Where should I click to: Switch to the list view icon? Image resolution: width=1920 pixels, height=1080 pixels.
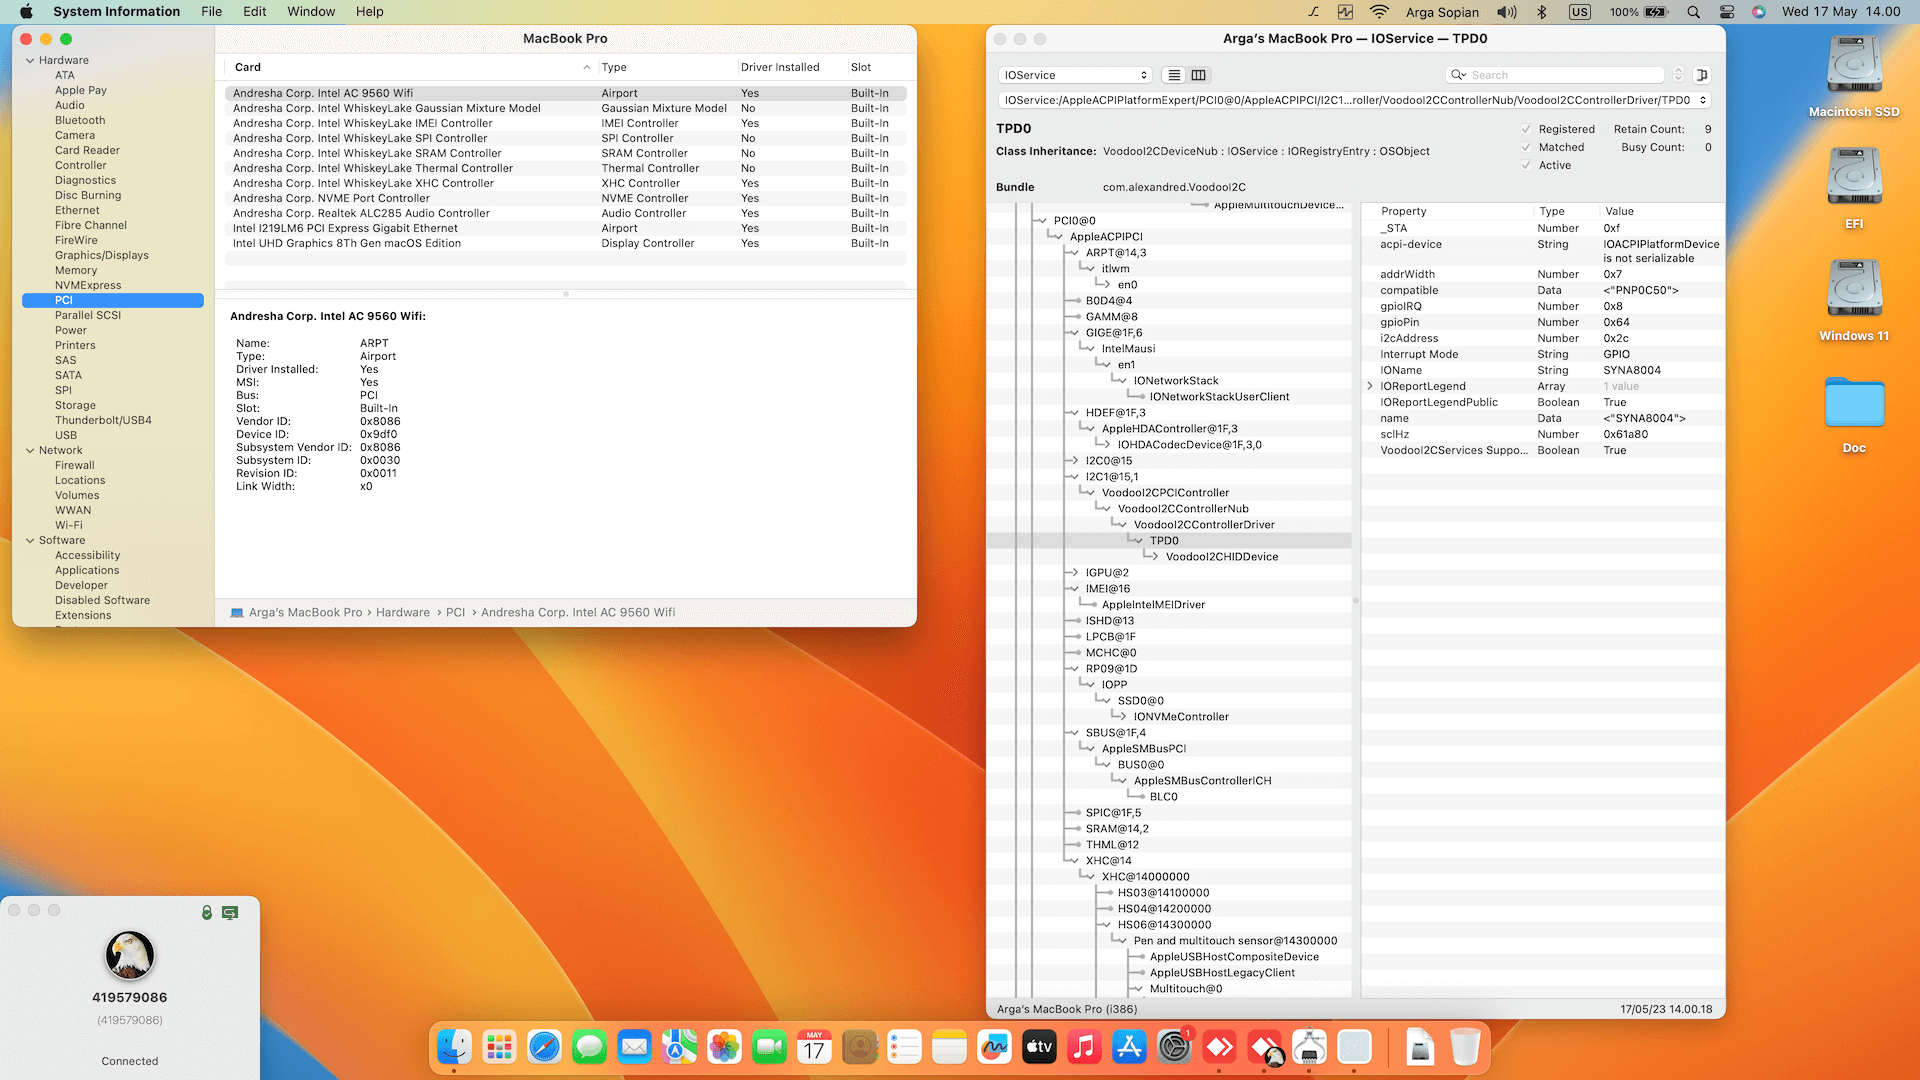pyautogui.click(x=1175, y=75)
